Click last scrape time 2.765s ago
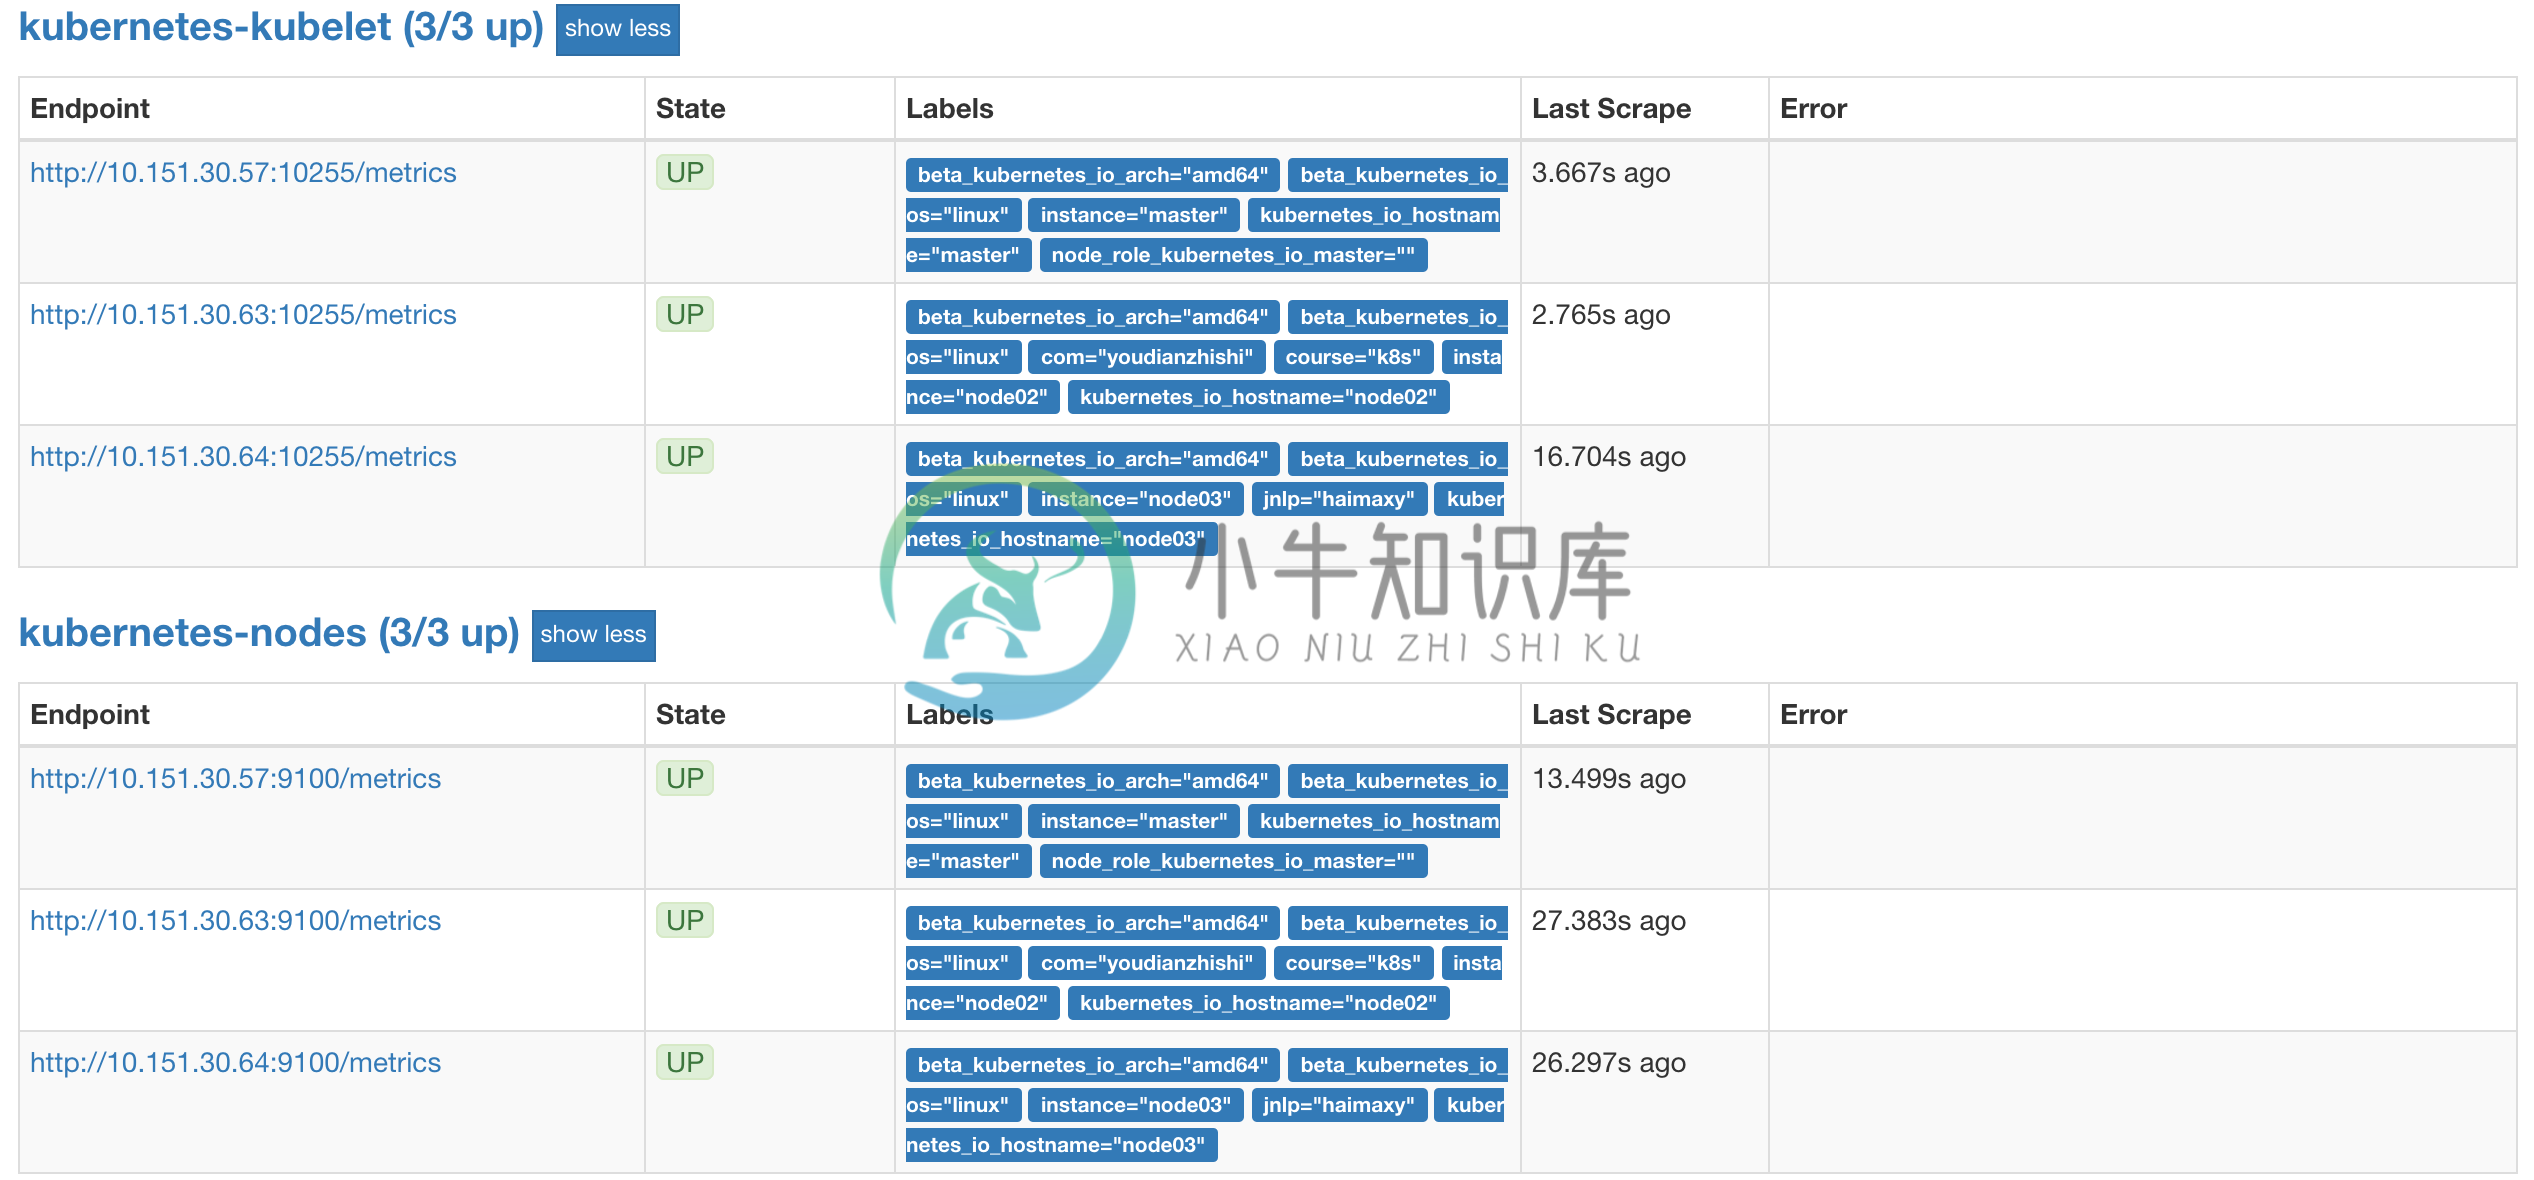The width and height of the screenshot is (2534, 1180). click(1601, 315)
